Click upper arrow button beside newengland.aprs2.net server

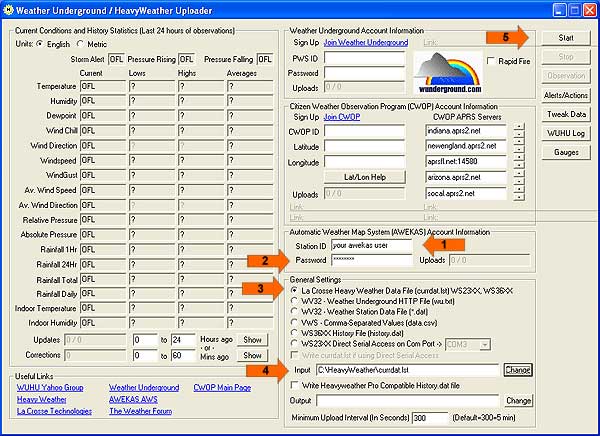(x=519, y=142)
